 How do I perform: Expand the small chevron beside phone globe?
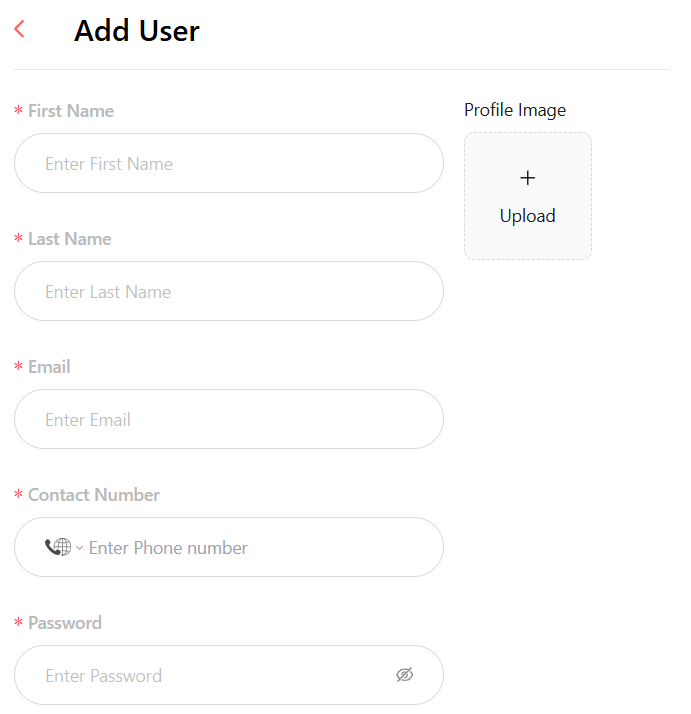pos(80,547)
